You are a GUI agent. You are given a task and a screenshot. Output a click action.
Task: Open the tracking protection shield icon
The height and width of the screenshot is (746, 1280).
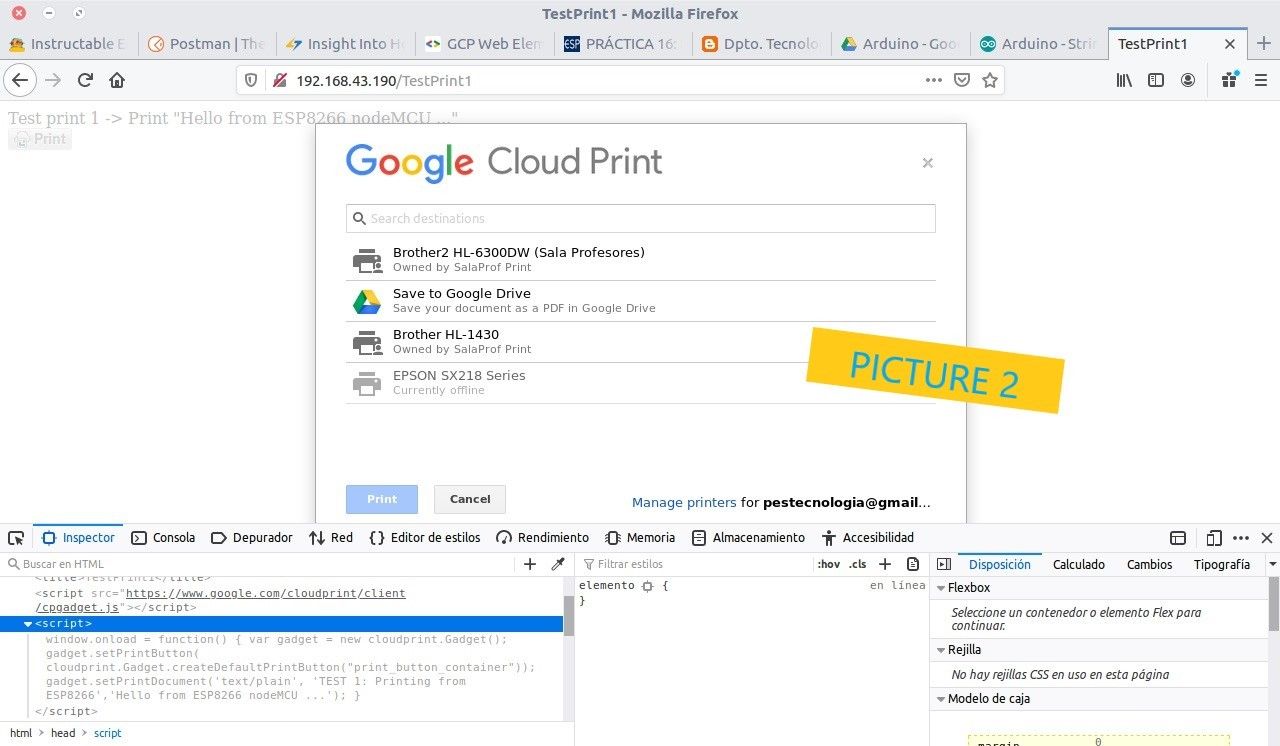coord(251,80)
